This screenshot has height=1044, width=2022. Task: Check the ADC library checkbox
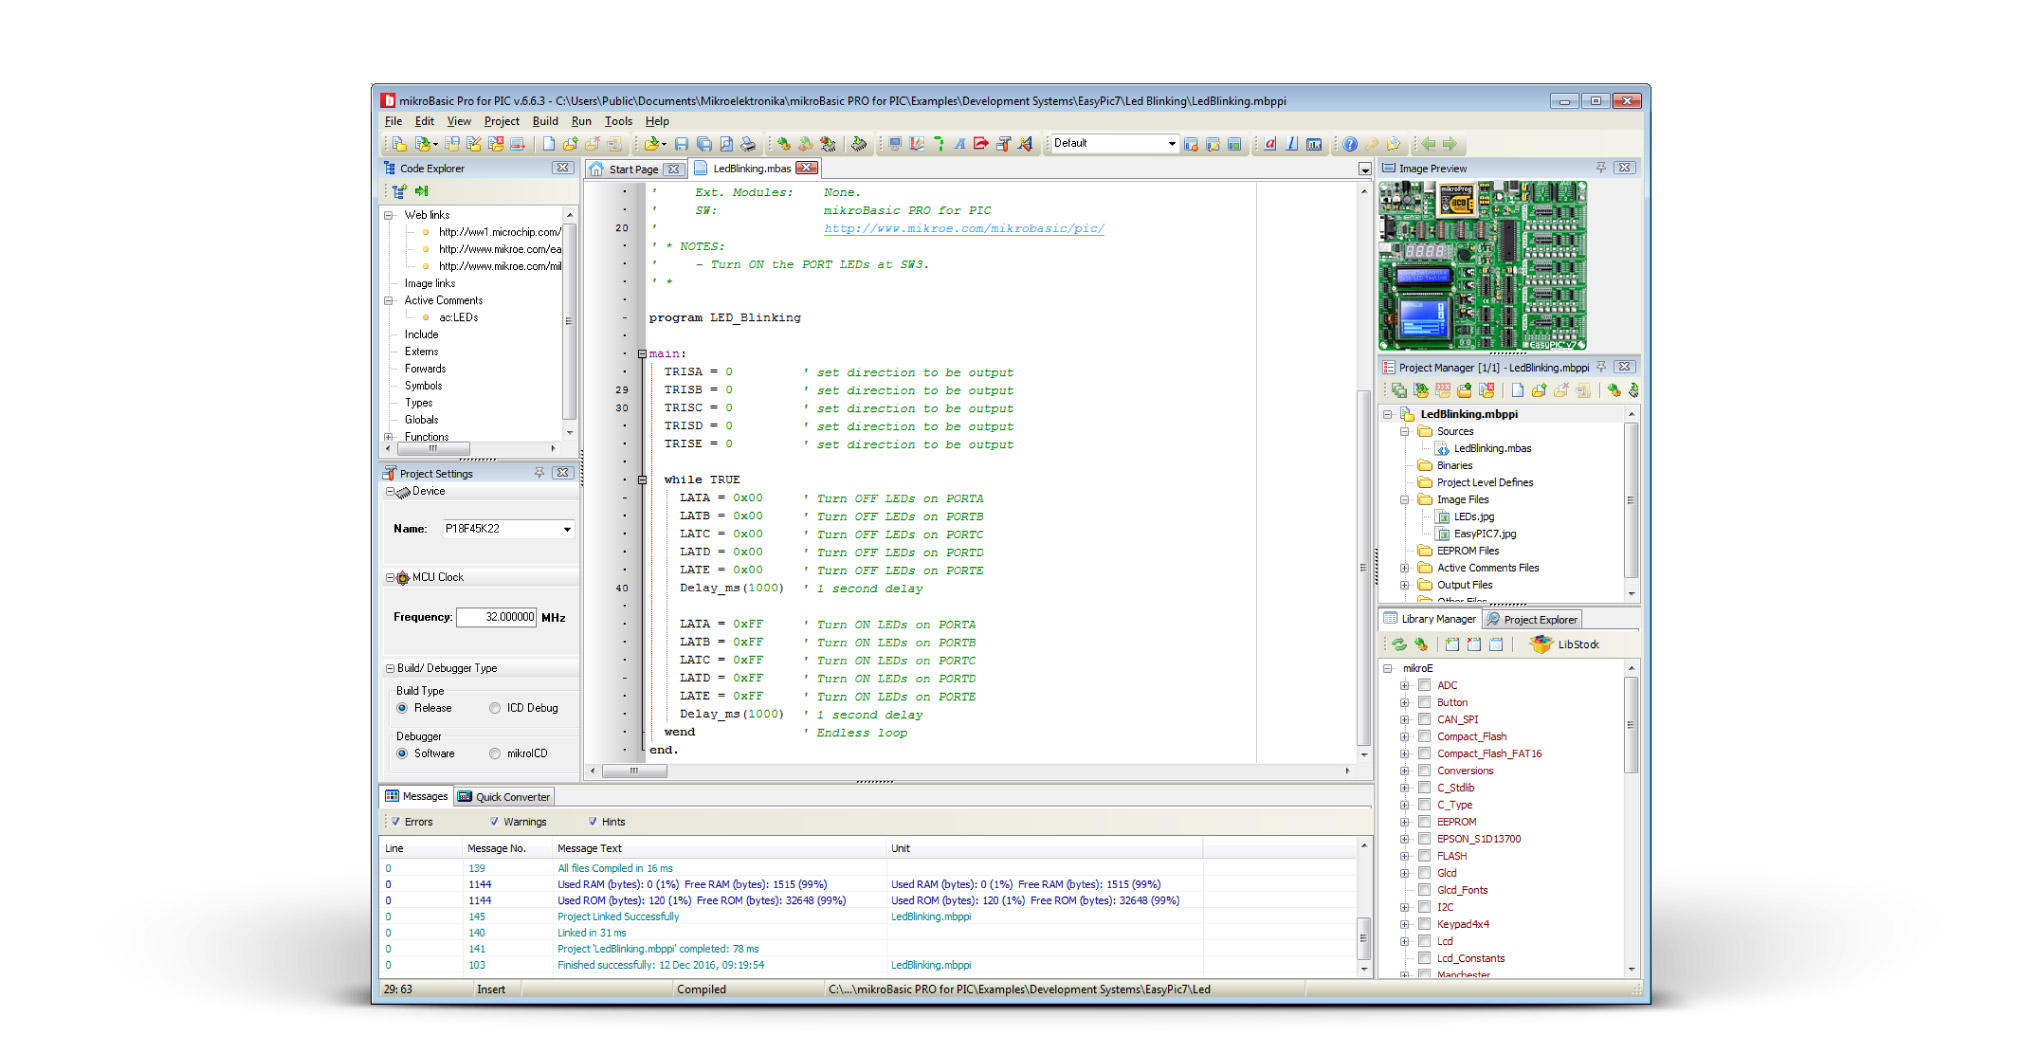pos(1424,685)
